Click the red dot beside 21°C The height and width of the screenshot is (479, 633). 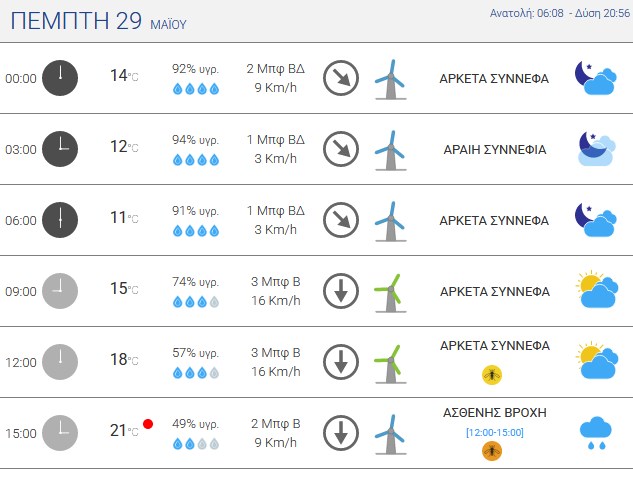(x=148, y=424)
